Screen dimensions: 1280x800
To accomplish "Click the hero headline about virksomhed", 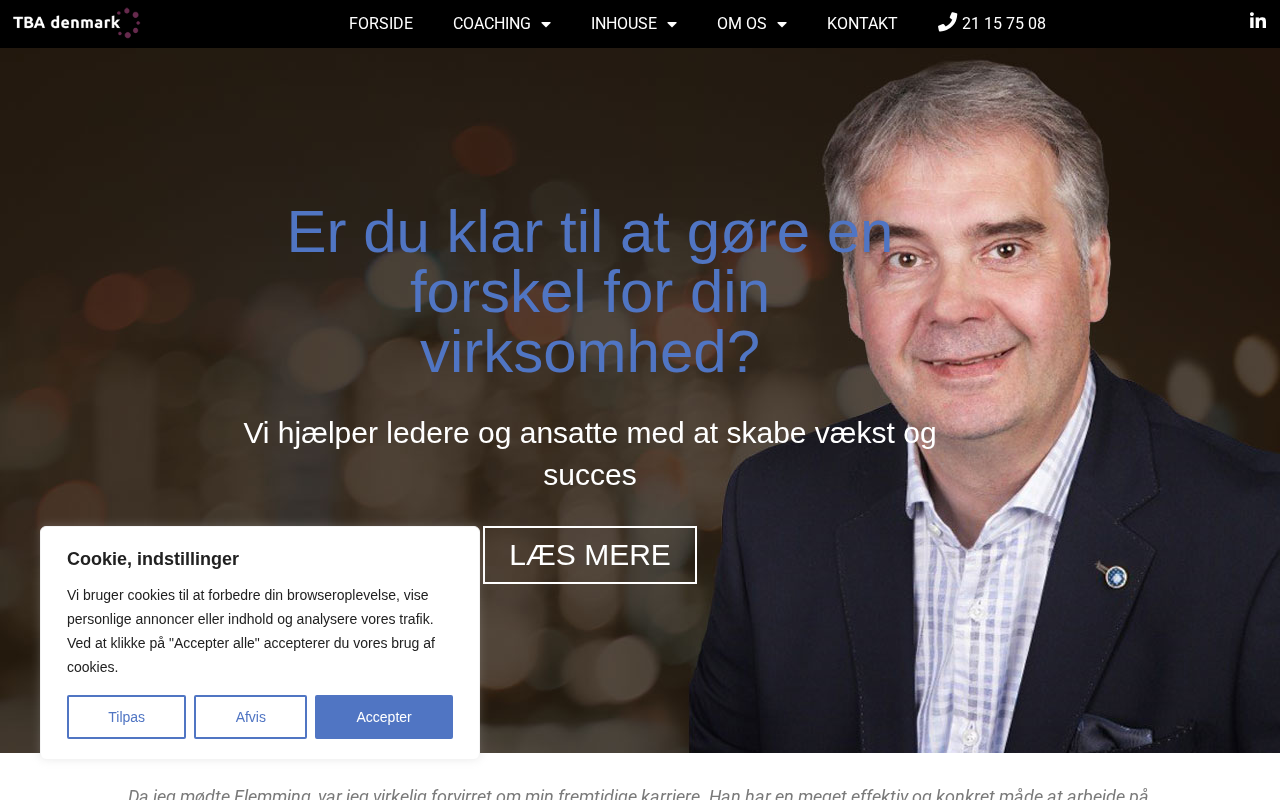I will (590, 292).
